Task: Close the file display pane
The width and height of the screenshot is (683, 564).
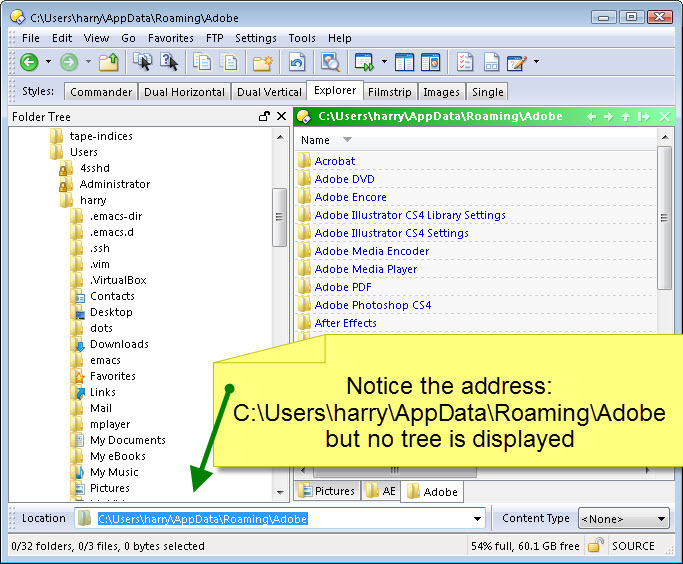Action: [664, 116]
